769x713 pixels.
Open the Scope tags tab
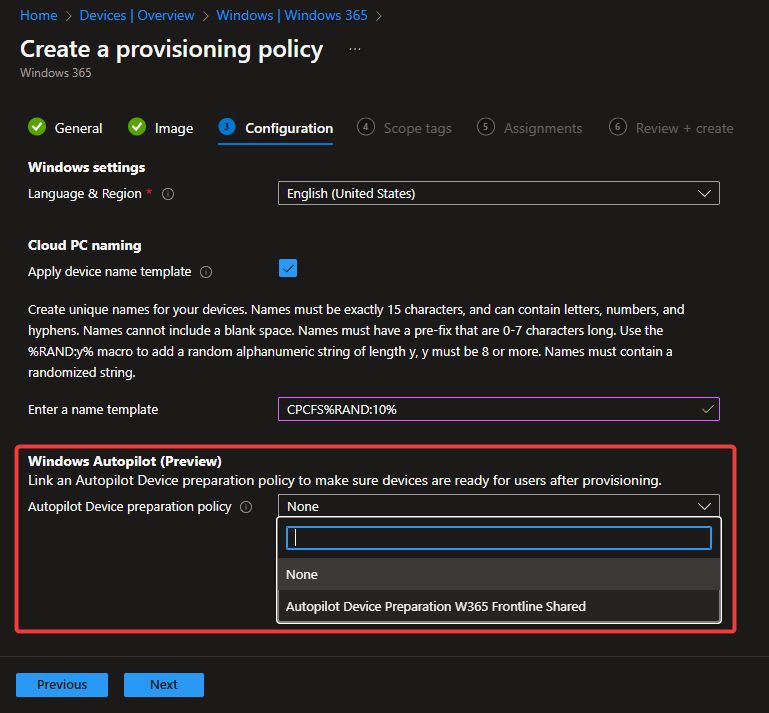404,127
